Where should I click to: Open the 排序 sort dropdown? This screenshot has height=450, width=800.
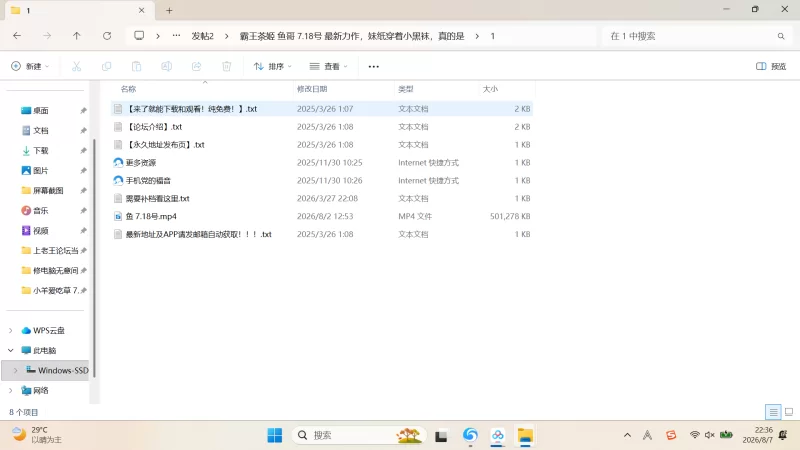[272, 66]
